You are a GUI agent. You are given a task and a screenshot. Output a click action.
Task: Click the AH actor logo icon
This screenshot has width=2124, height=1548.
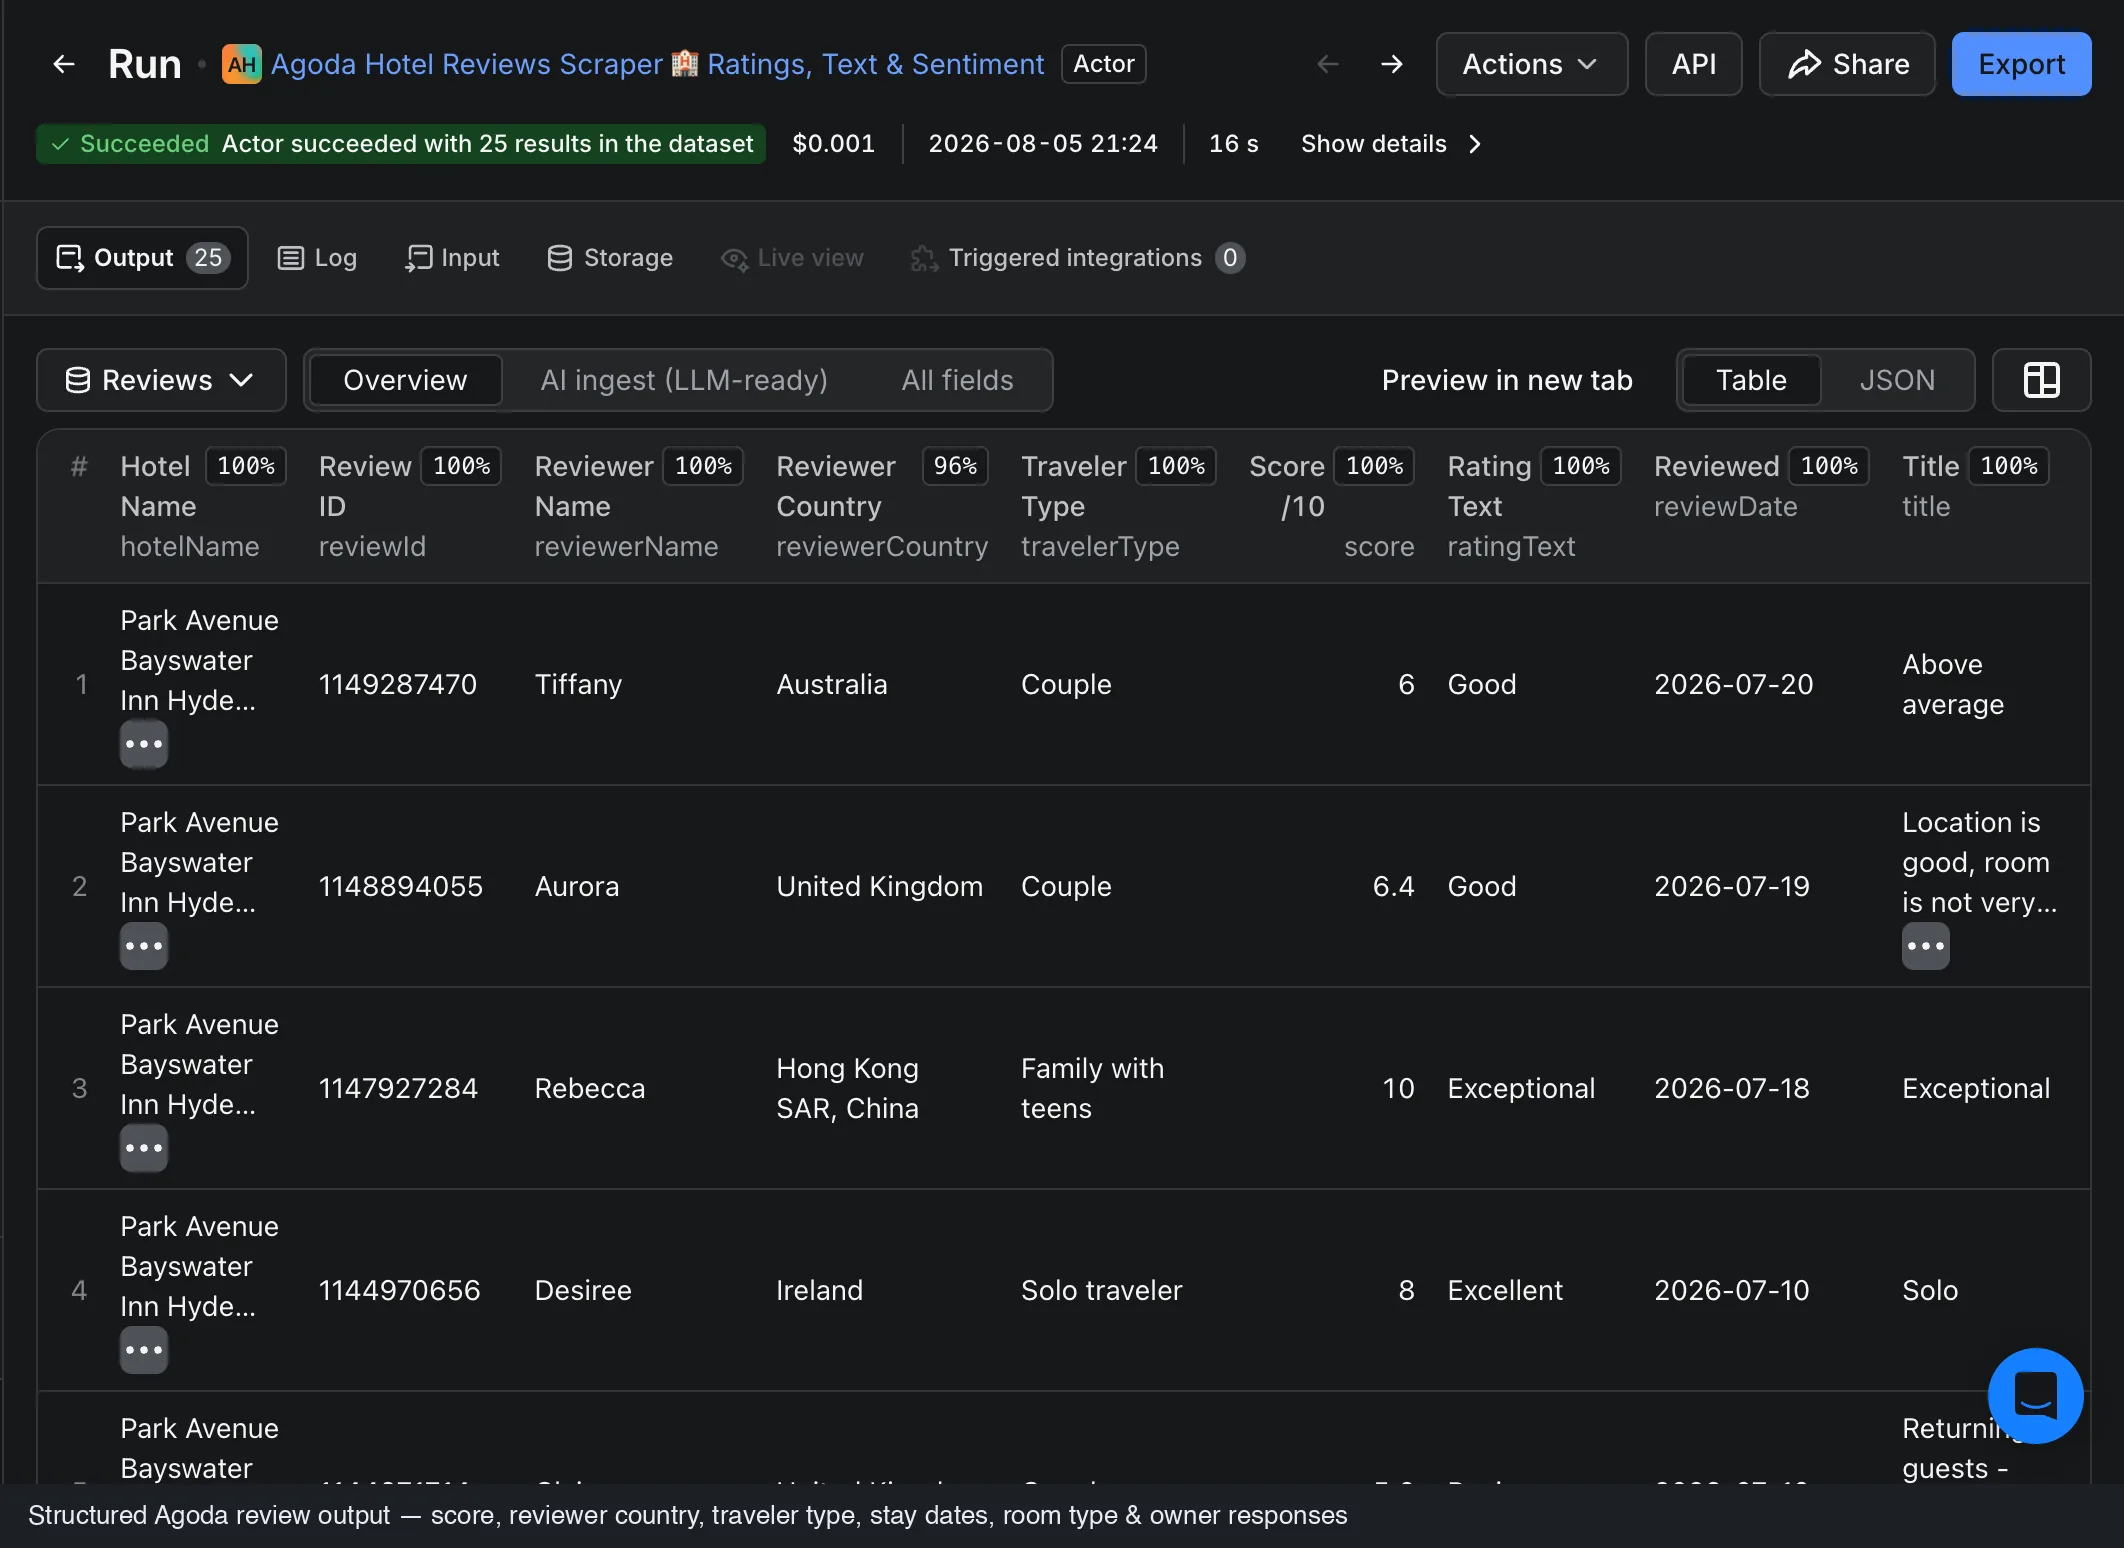(x=242, y=64)
